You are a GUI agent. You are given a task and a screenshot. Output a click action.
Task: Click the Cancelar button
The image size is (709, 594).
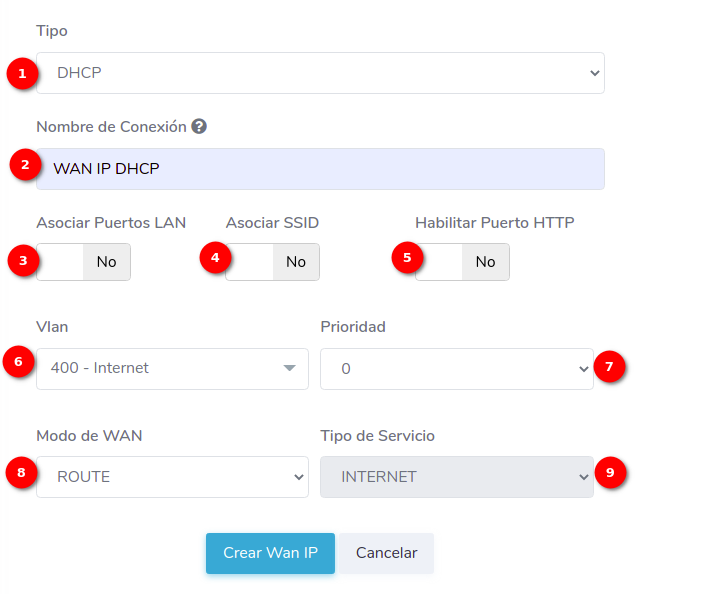386,553
